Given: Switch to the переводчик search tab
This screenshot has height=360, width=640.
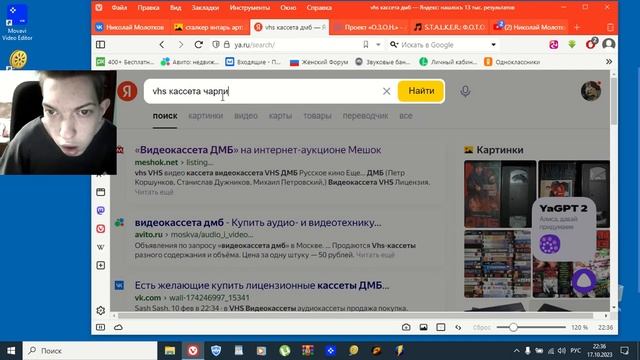Looking at the screenshot, I should tap(365, 116).
